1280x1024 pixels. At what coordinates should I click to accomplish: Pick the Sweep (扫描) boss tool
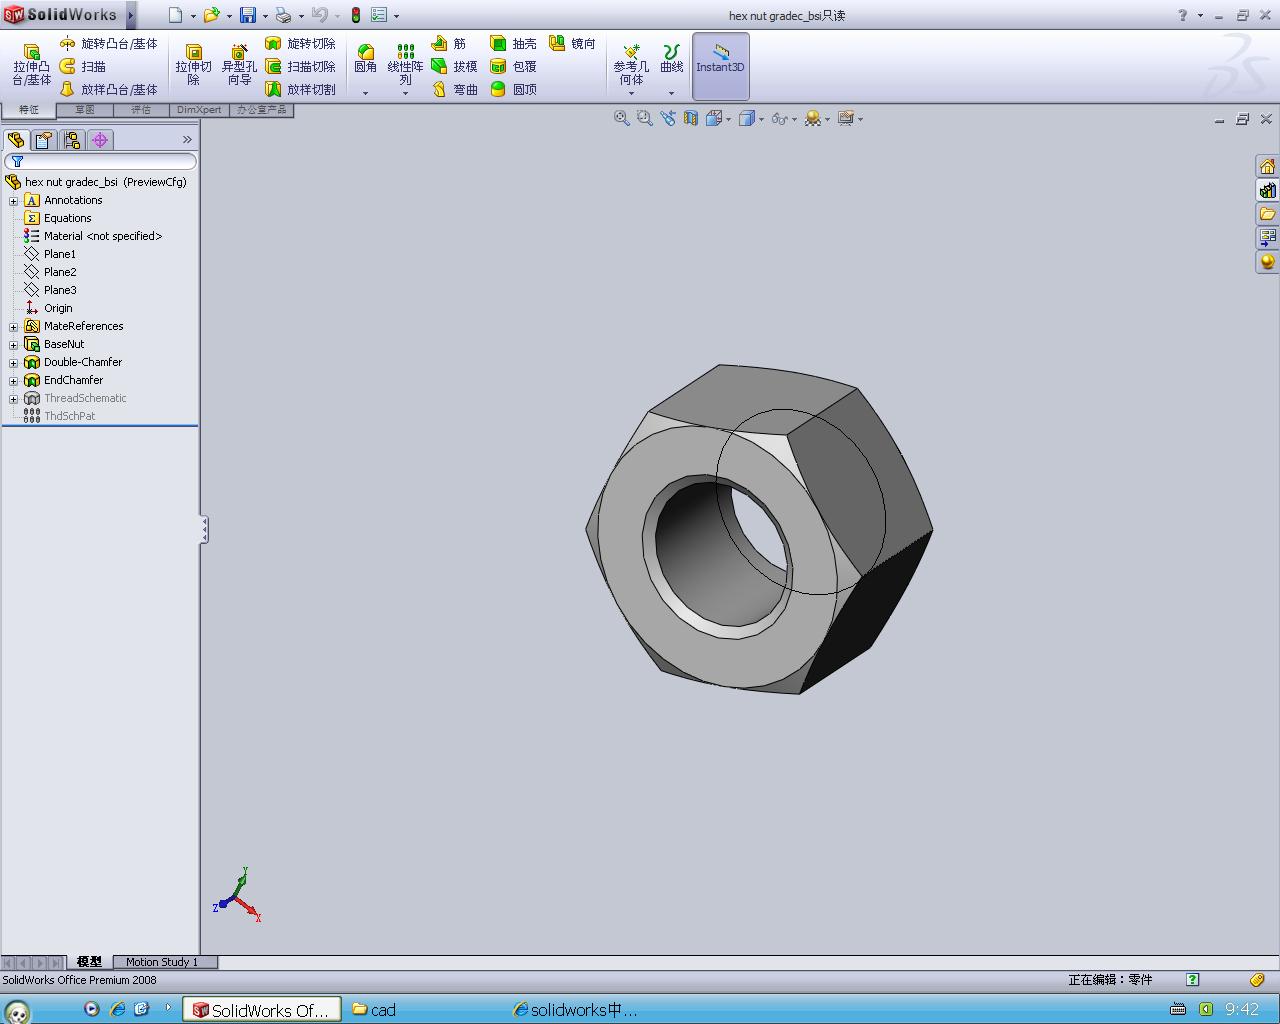click(83, 67)
